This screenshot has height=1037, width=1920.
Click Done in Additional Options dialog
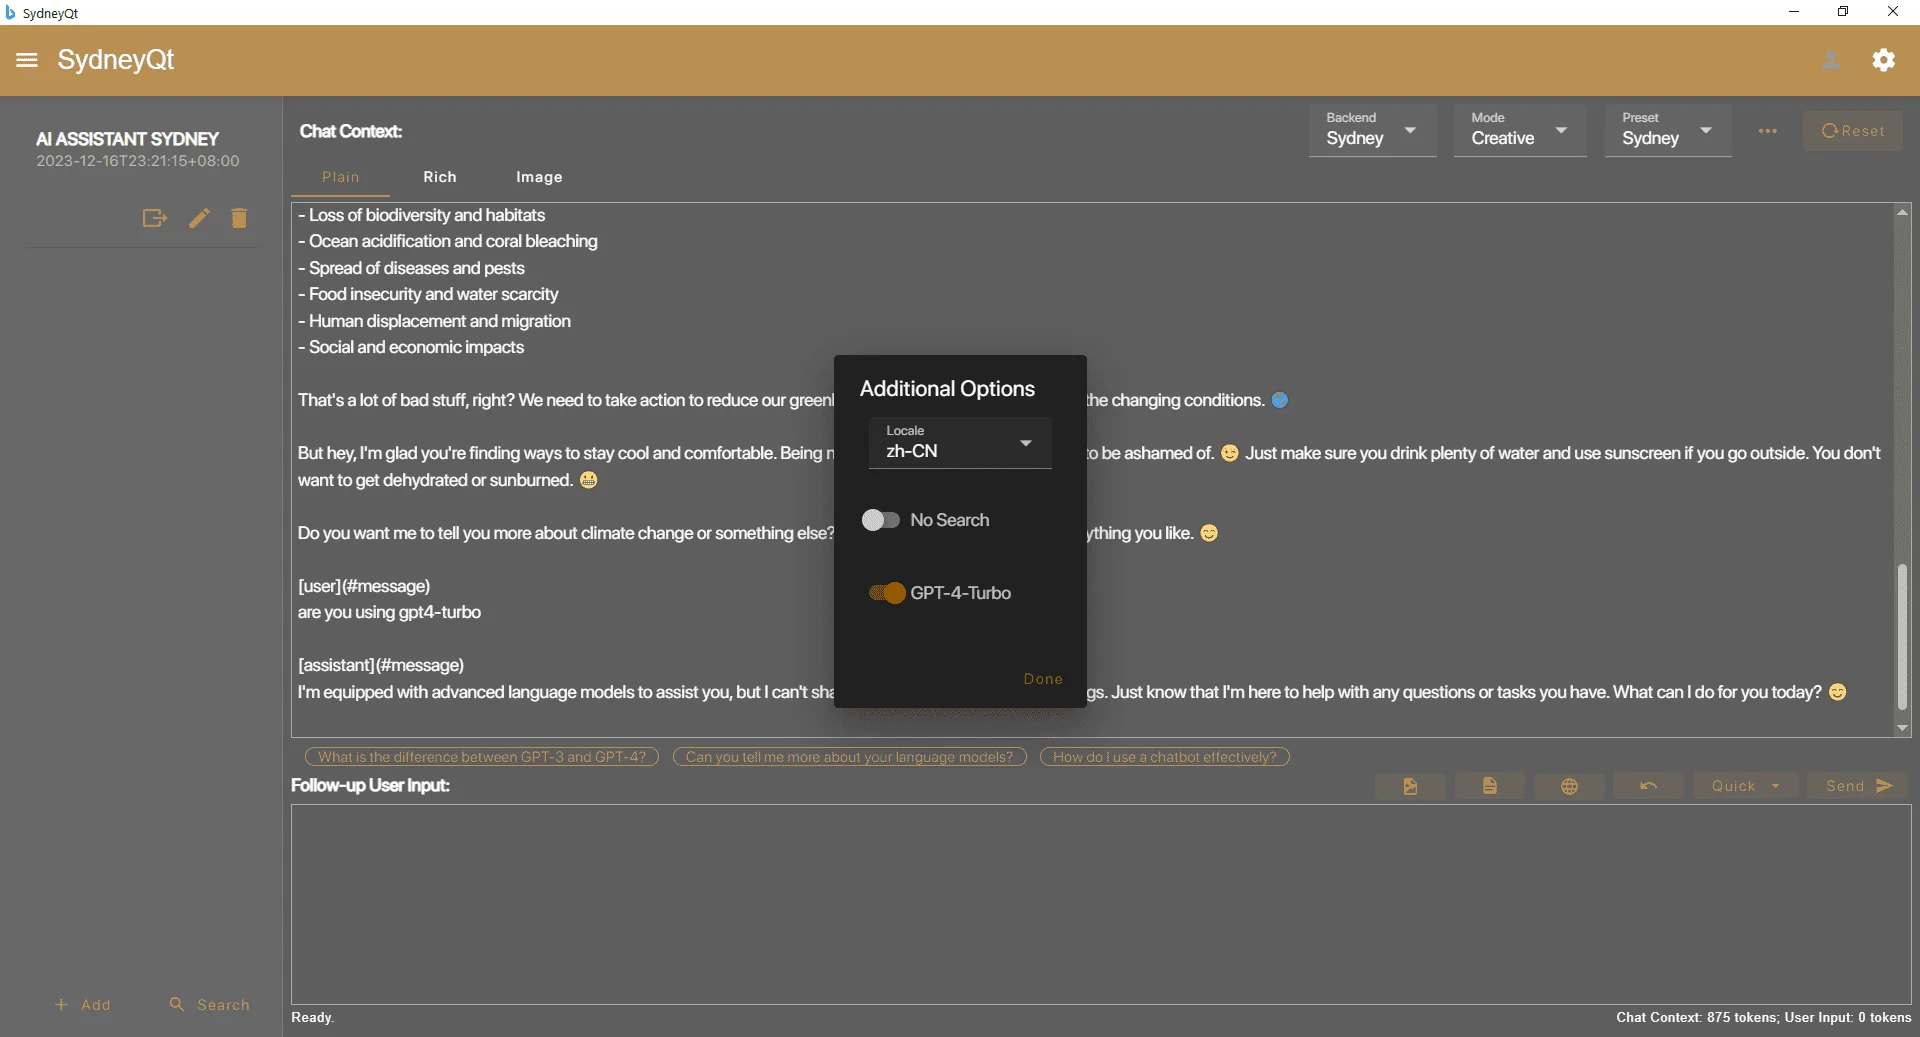coord(1043,679)
